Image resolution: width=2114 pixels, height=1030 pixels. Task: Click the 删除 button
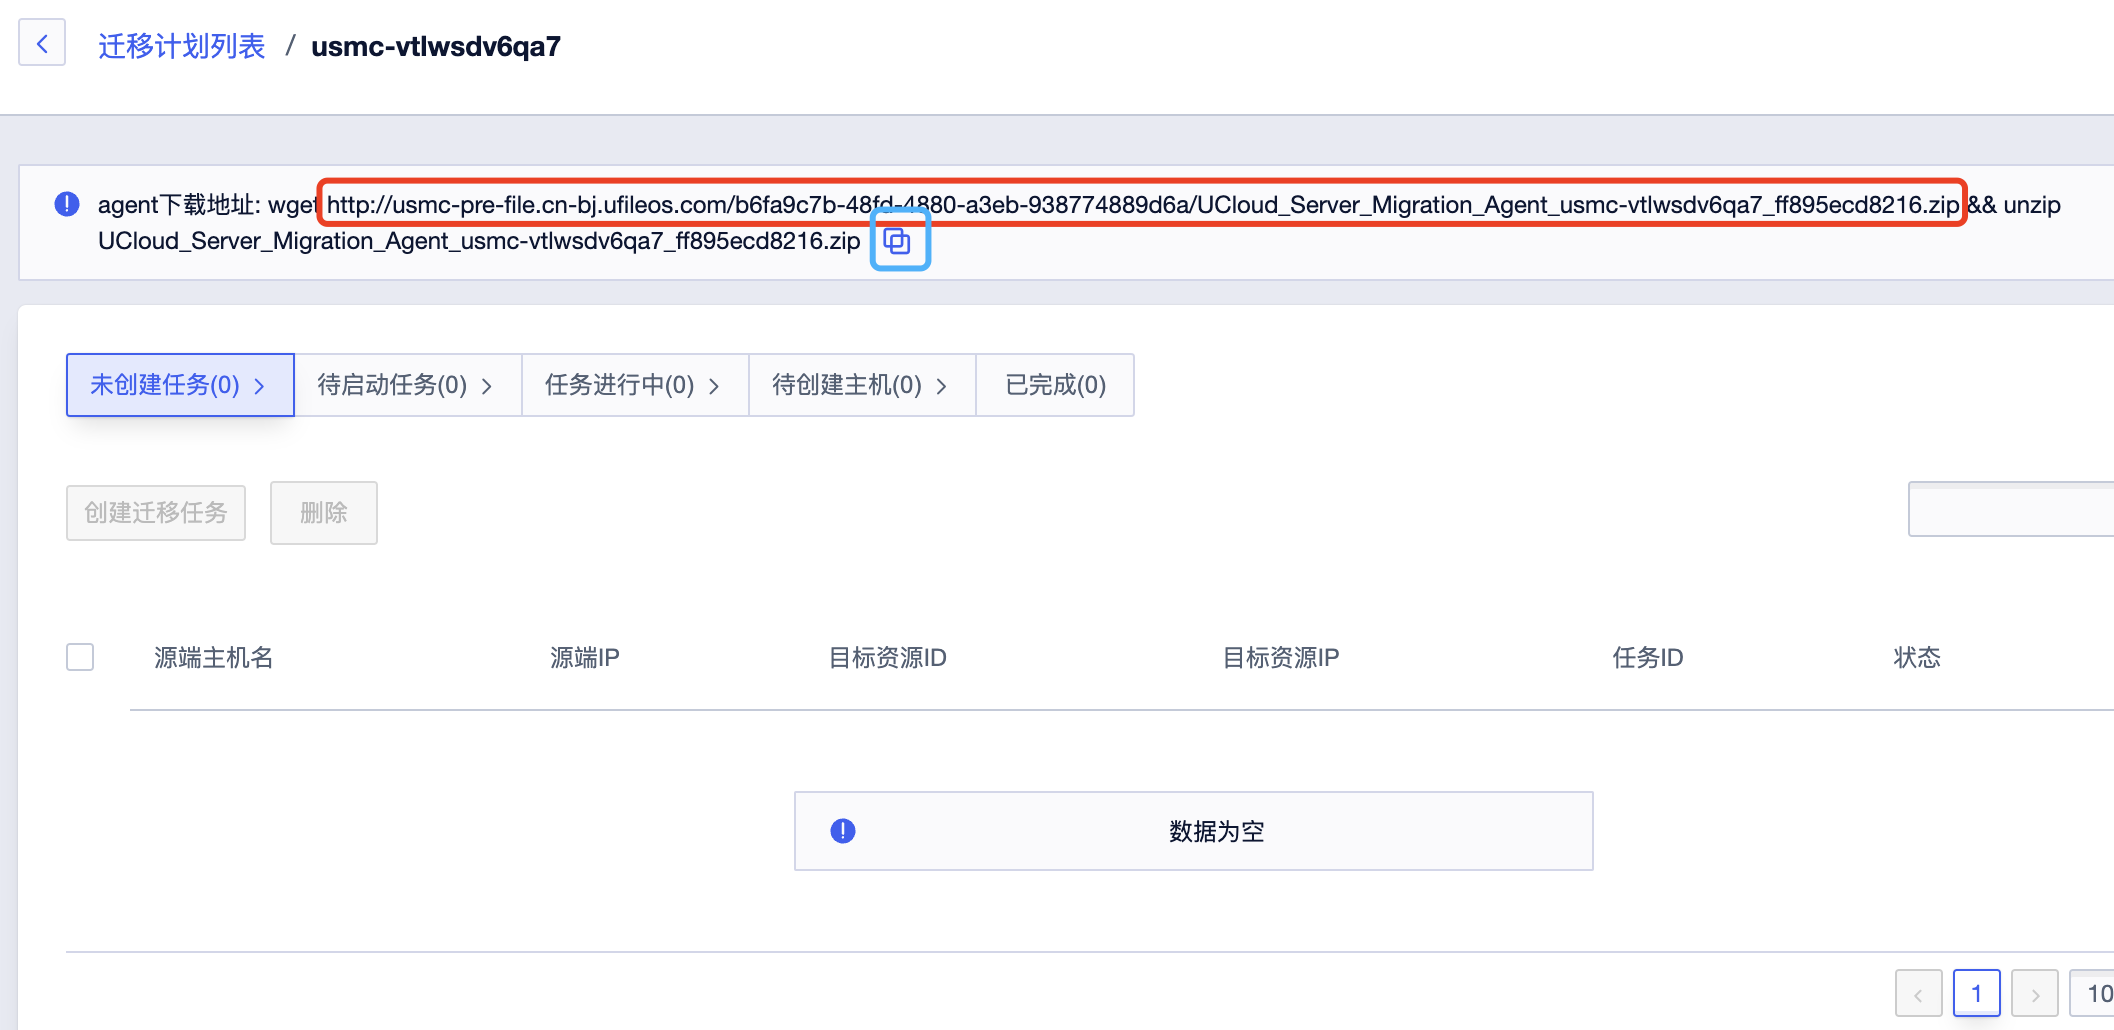(x=323, y=512)
